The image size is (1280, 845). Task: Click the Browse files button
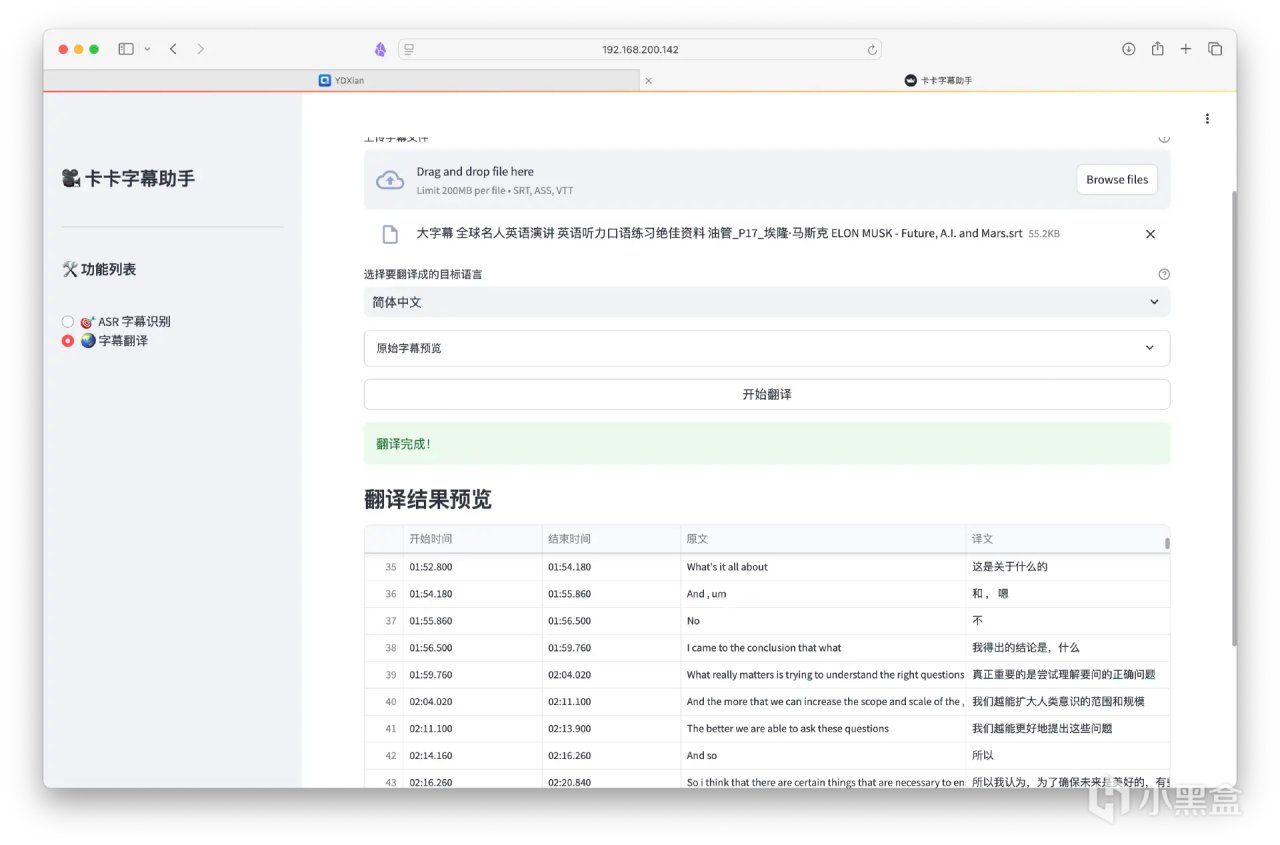click(x=1117, y=180)
